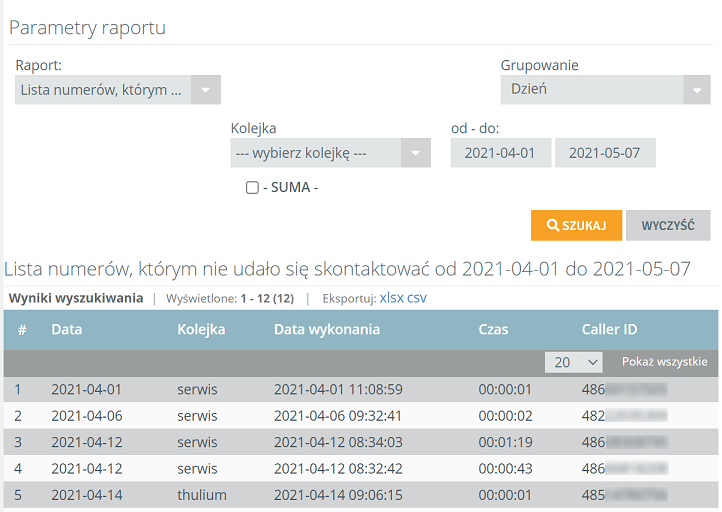This screenshot has width=722, height=512.
Task: Click the end date field 2021-05-07
Action: (605, 153)
